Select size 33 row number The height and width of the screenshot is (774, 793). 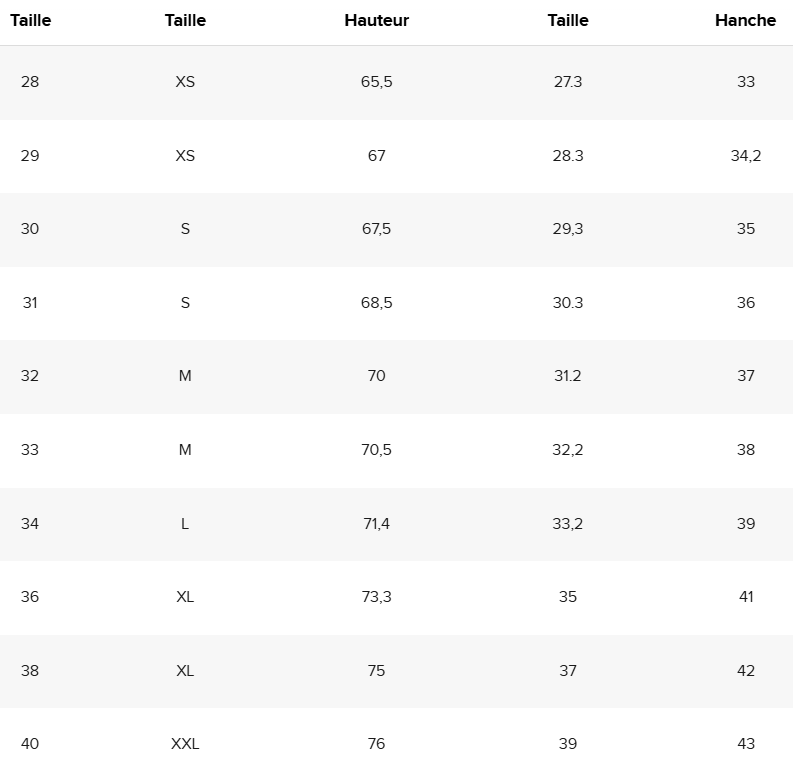[x=30, y=450]
